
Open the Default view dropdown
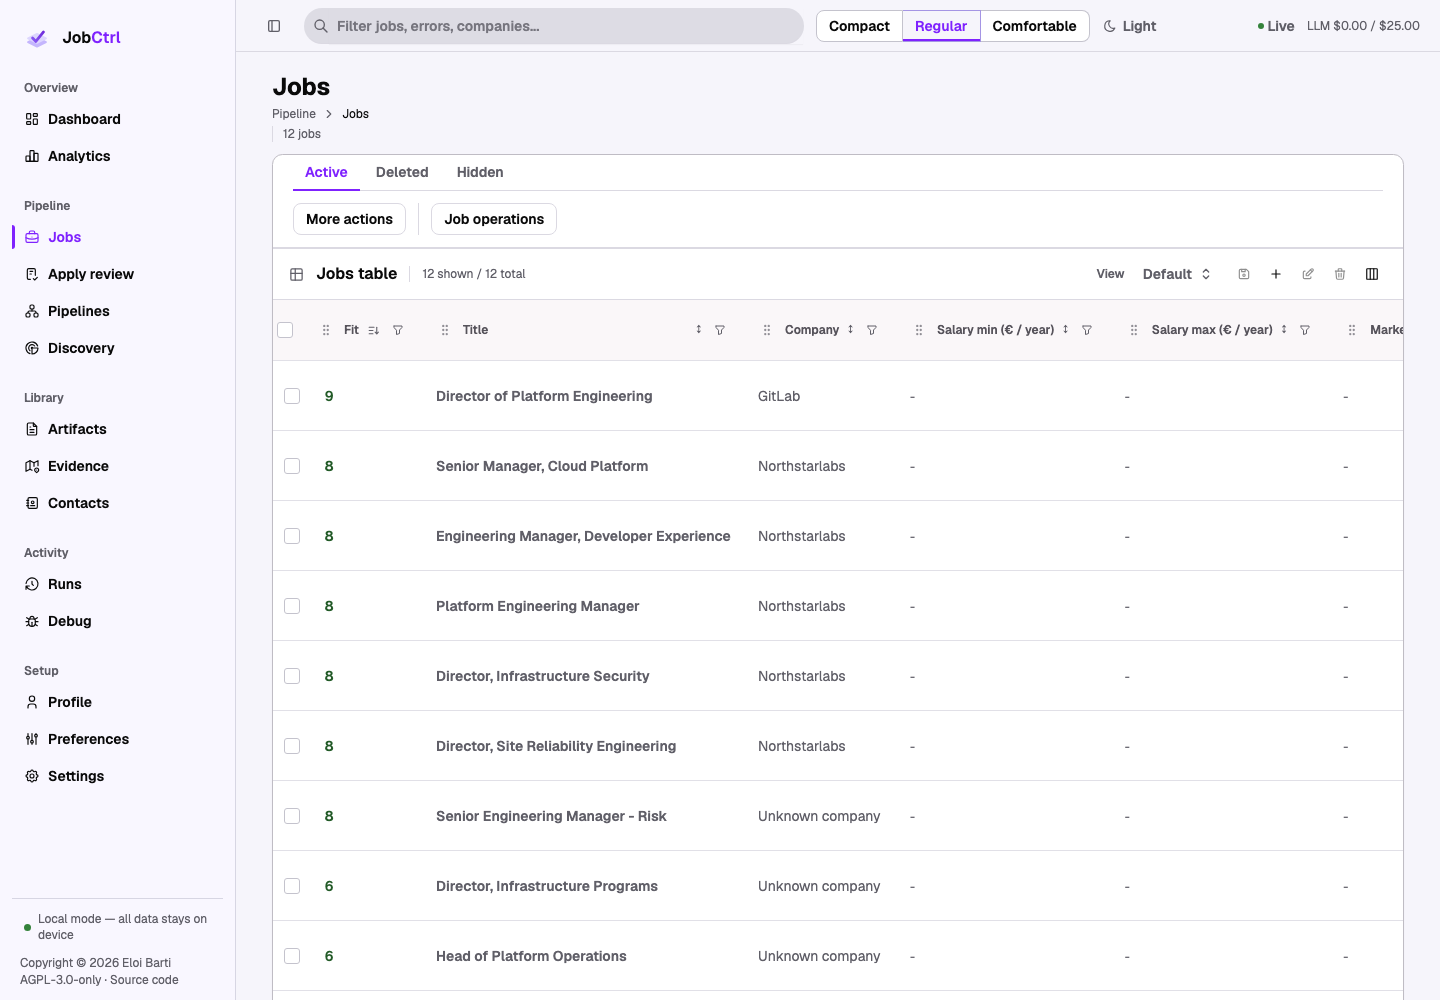[1177, 274]
